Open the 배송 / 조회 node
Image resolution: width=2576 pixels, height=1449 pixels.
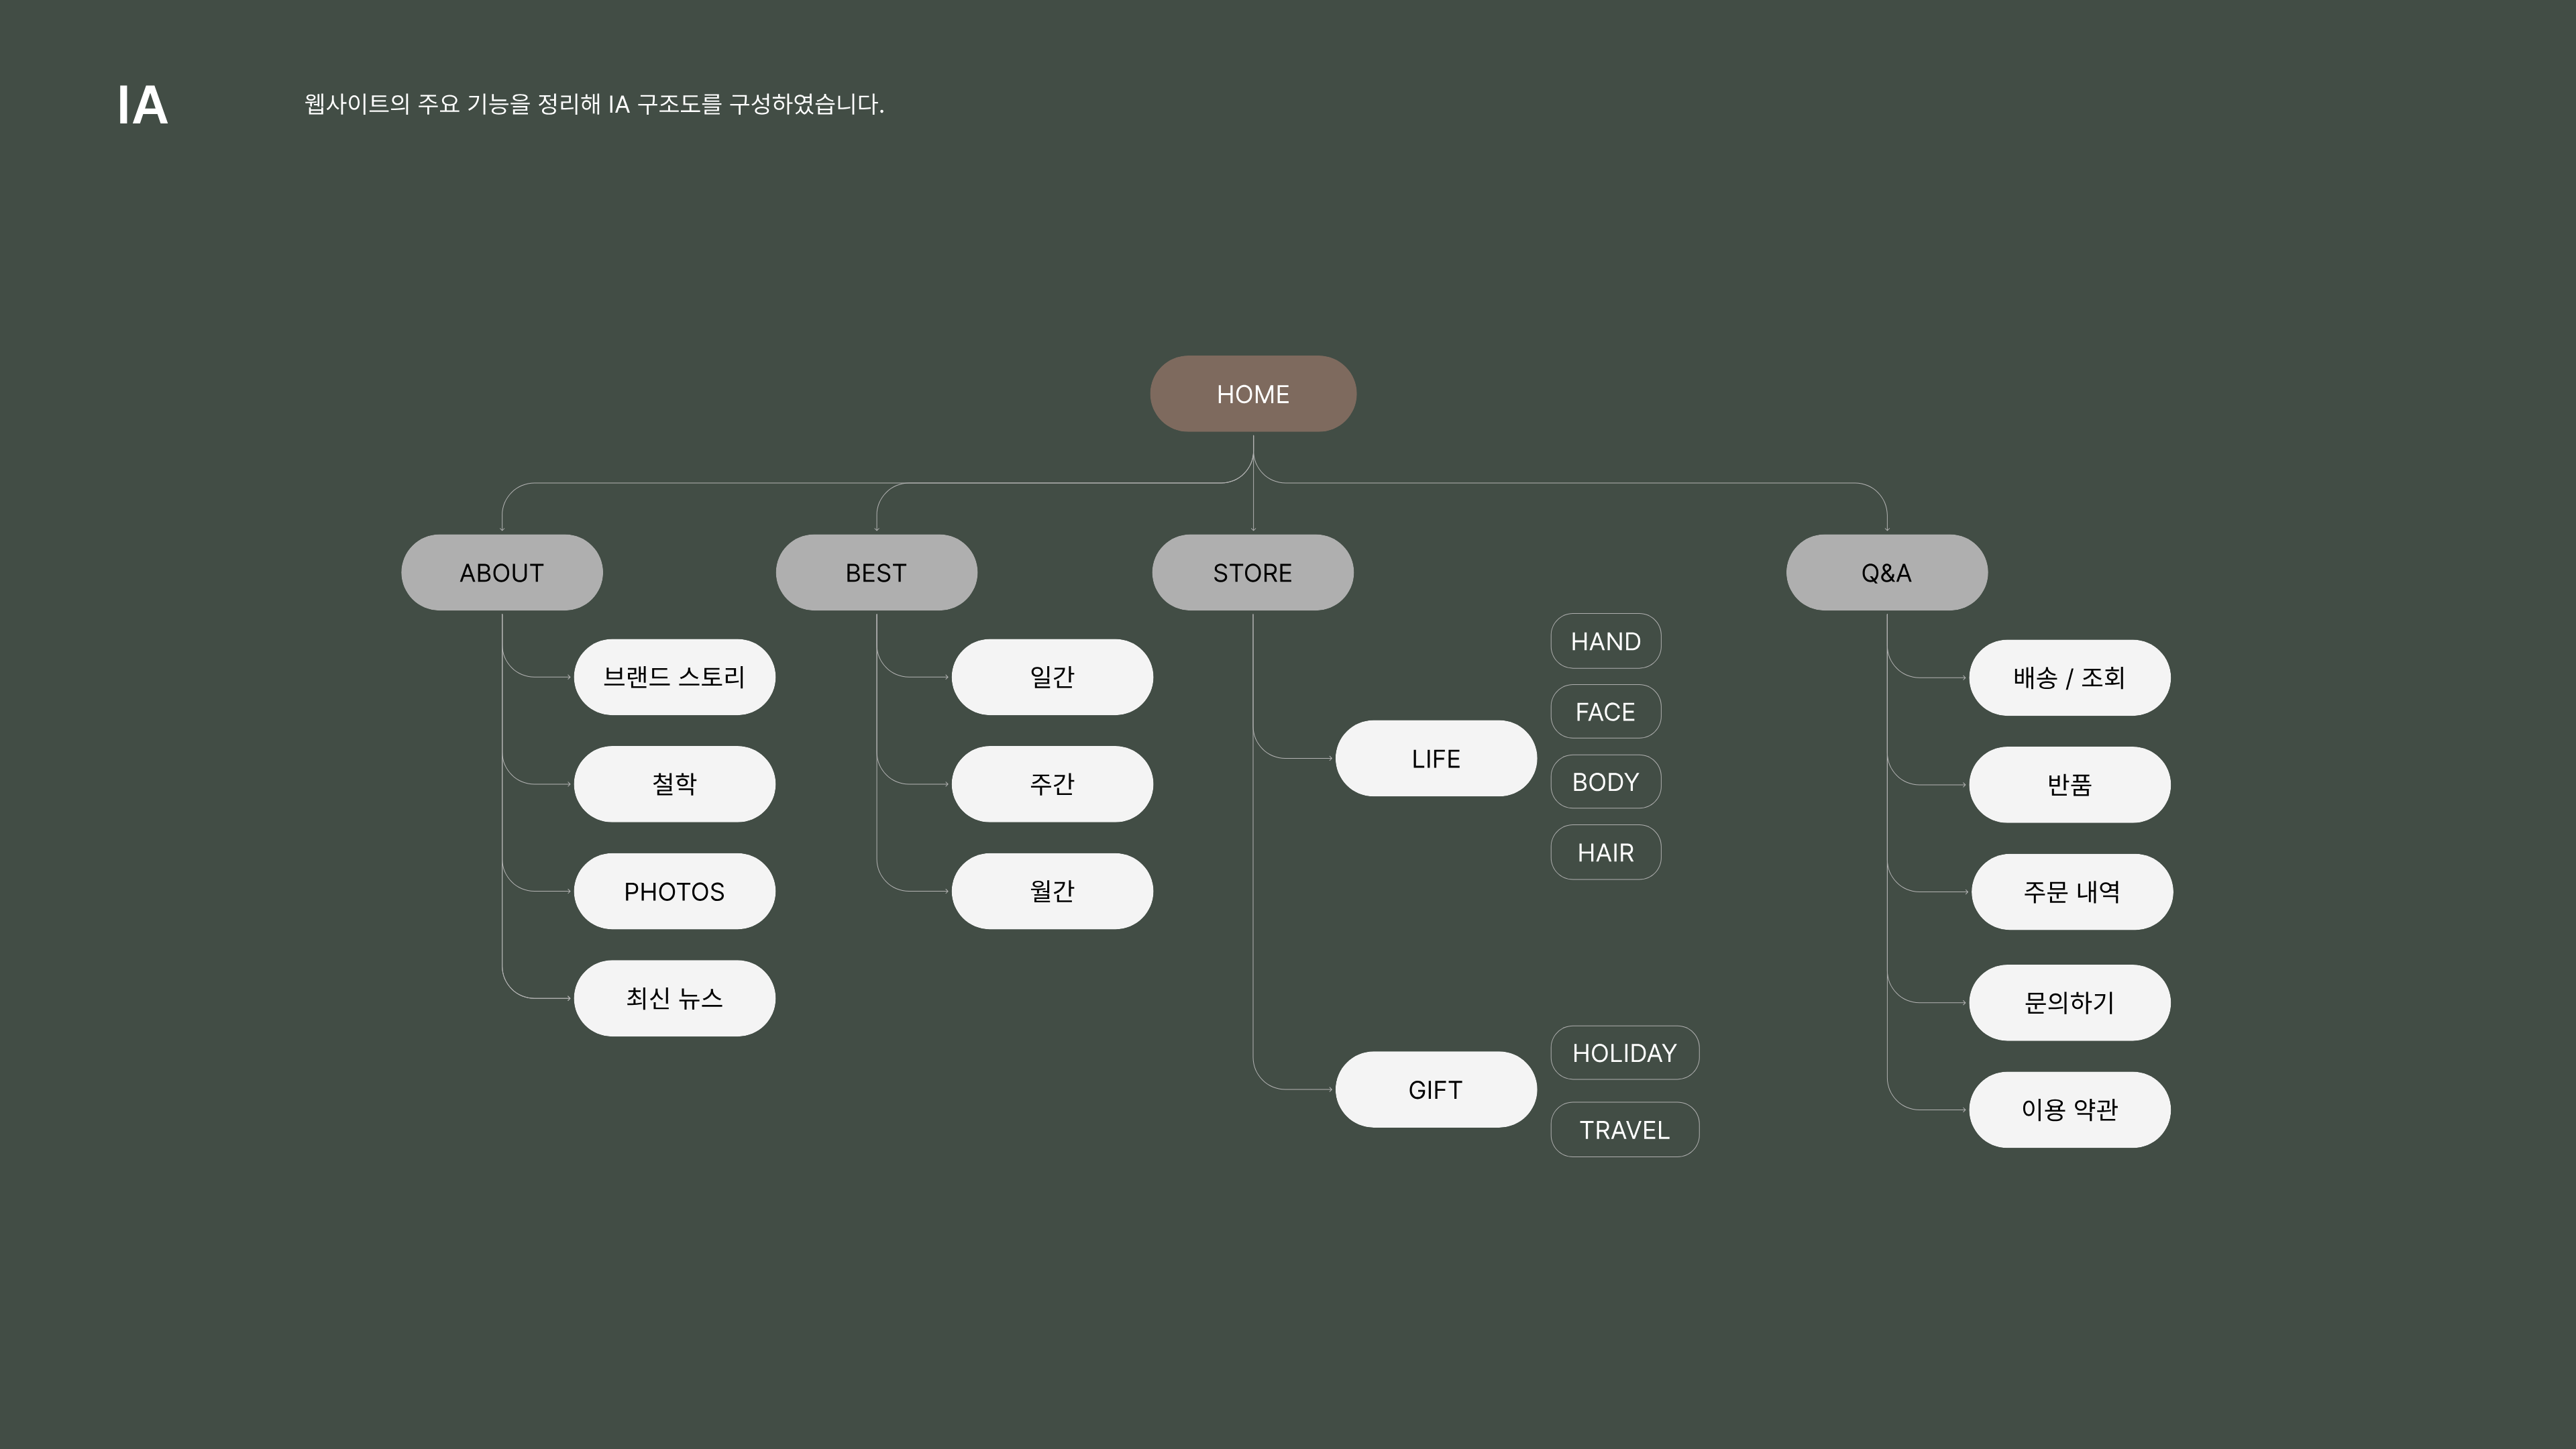[2070, 678]
